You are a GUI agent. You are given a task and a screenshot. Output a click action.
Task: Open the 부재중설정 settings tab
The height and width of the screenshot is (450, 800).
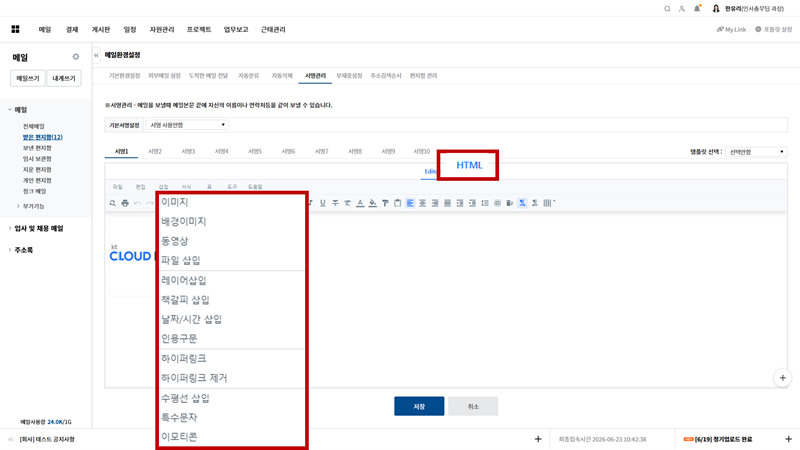pyautogui.click(x=349, y=76)
